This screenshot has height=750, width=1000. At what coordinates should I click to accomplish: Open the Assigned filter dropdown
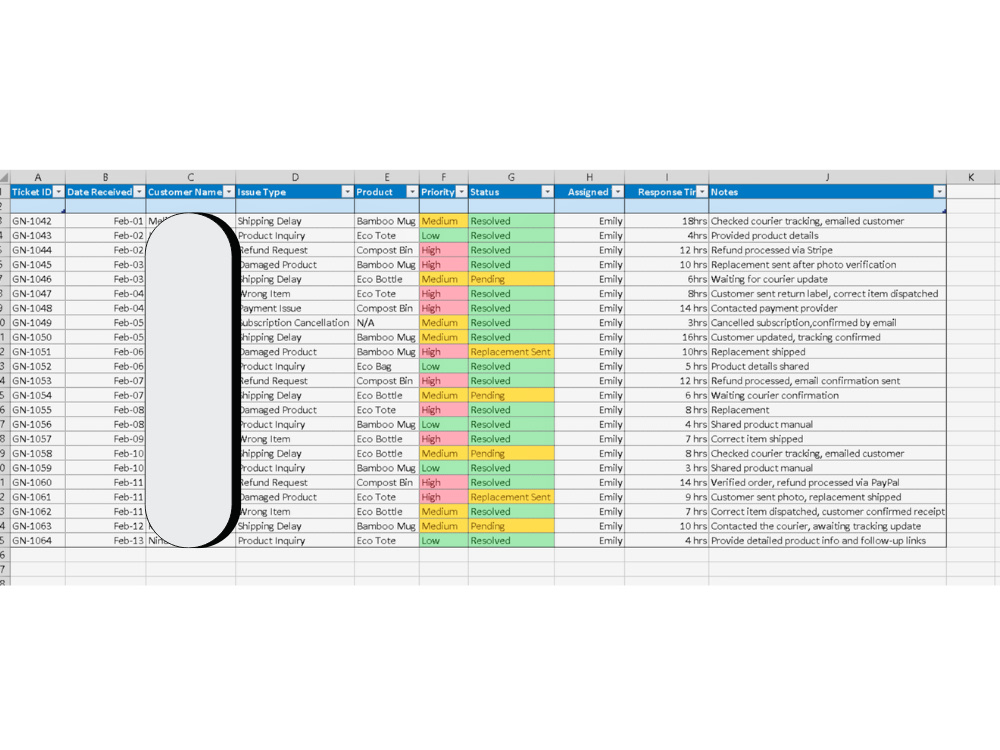click(x=617, y=192)
